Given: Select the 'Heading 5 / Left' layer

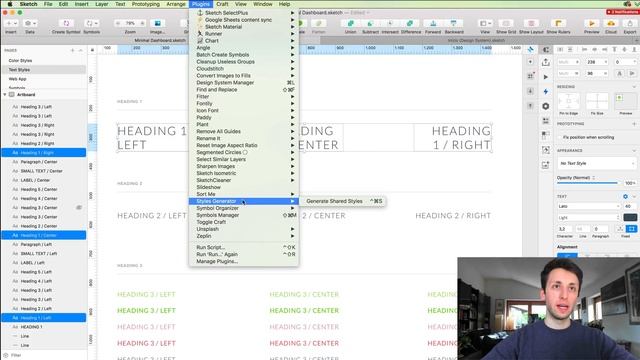Looking at the screenshot, I should tap(44, 272).
